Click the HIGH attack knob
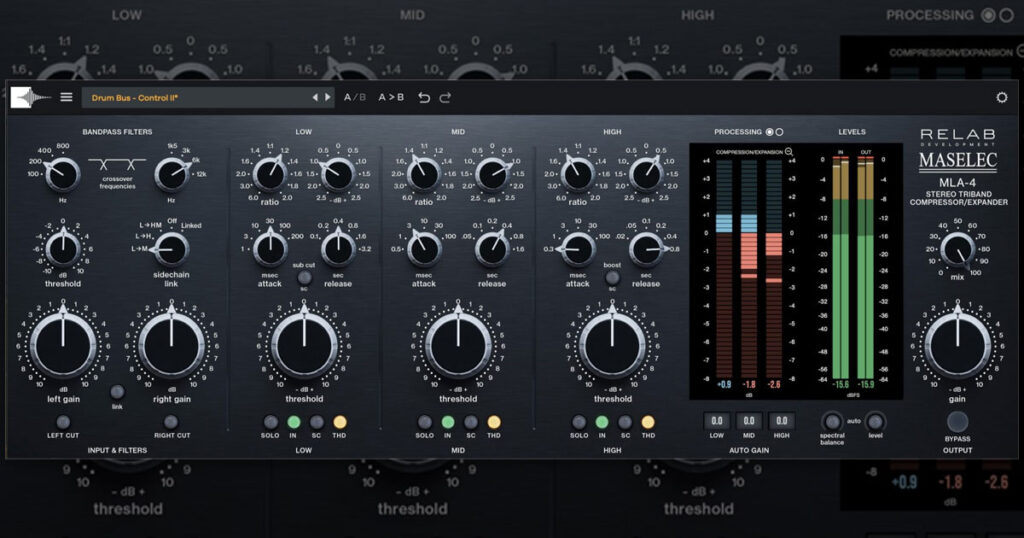Image resolution: width=1024 pixels, height=538 pixels. tap(578, 249)
